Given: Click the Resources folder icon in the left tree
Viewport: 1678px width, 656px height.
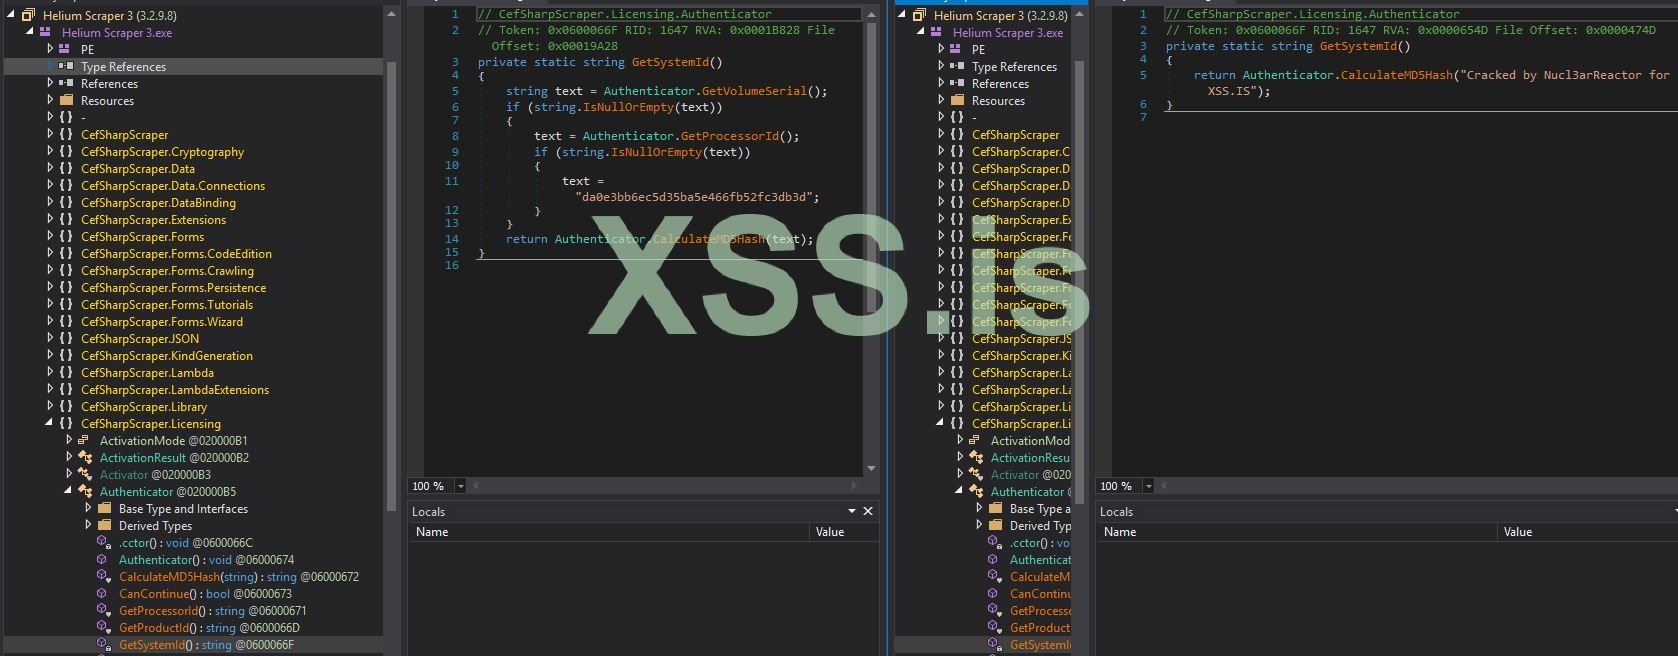Looking at the screenshot, I should (x=66, y=100).
